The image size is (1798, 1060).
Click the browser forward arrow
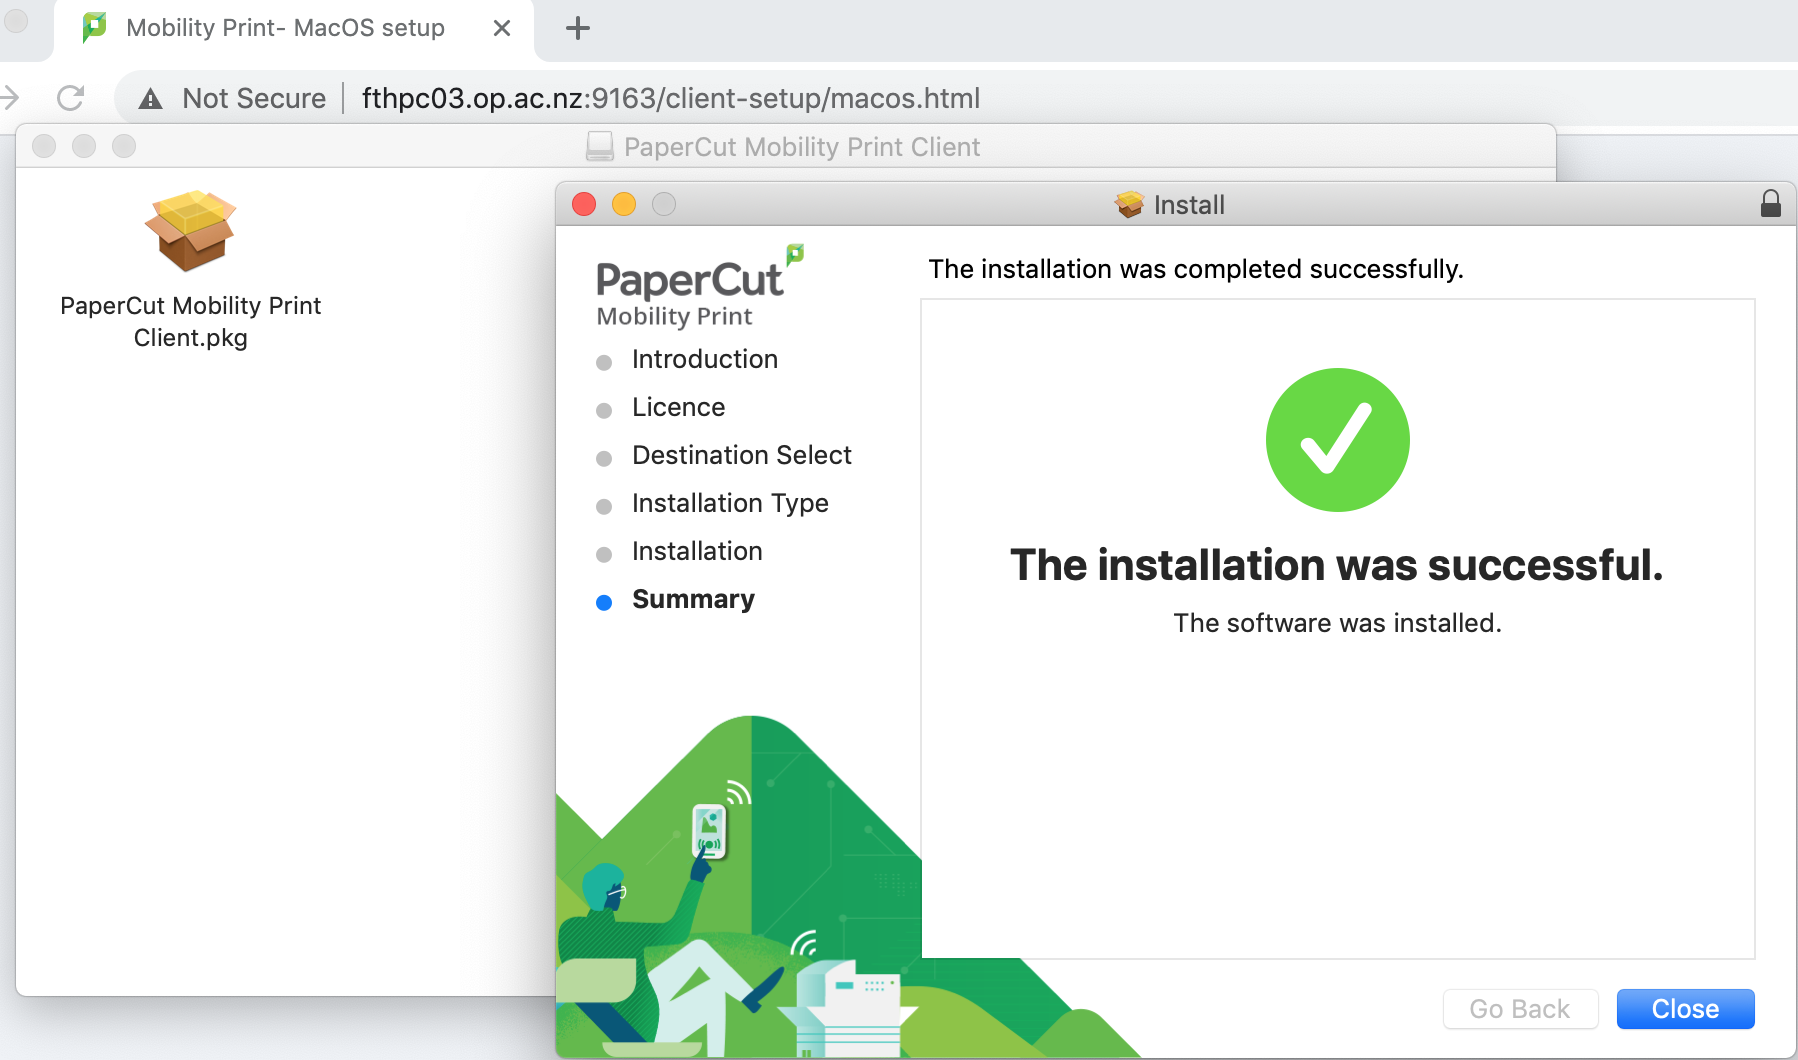coord(10,97)
